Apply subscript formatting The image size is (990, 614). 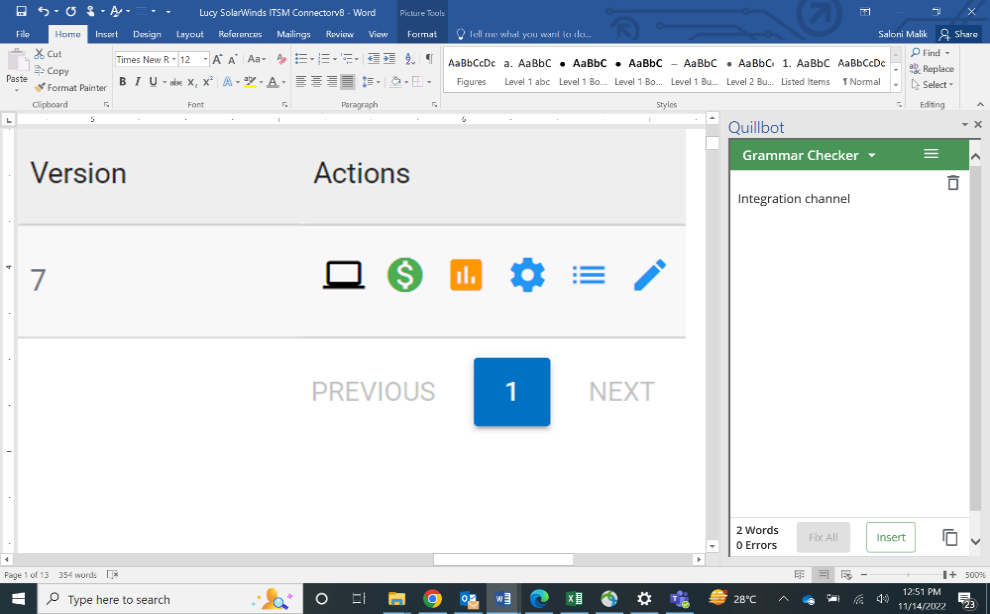tap(192, 82)
